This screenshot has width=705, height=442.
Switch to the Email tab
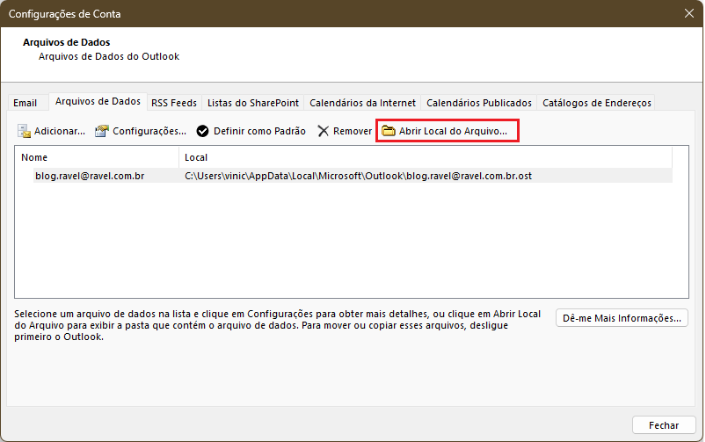click(x=25, y=103)
